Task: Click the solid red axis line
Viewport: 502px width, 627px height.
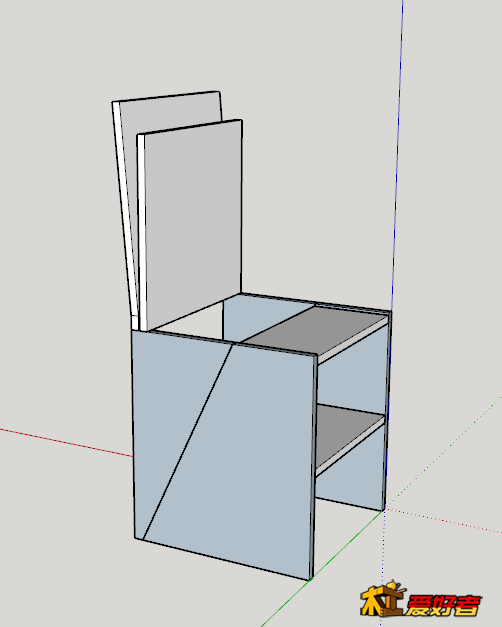Action: tap(66, 442)
